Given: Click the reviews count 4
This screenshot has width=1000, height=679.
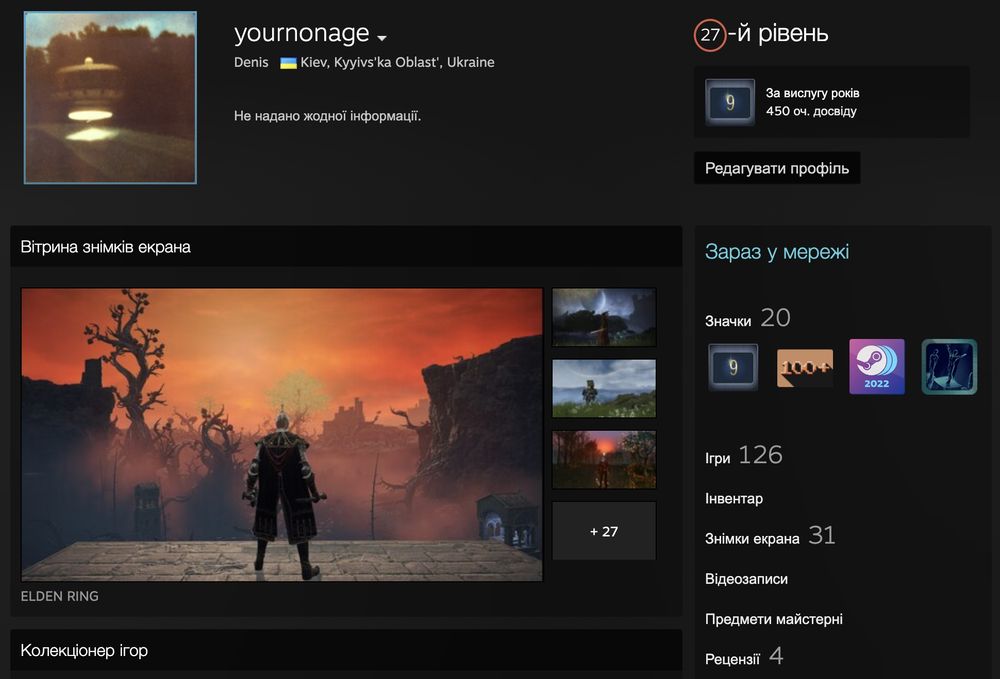Looking at the screenshot, I should pyautogui.click(x=776, y=655).
